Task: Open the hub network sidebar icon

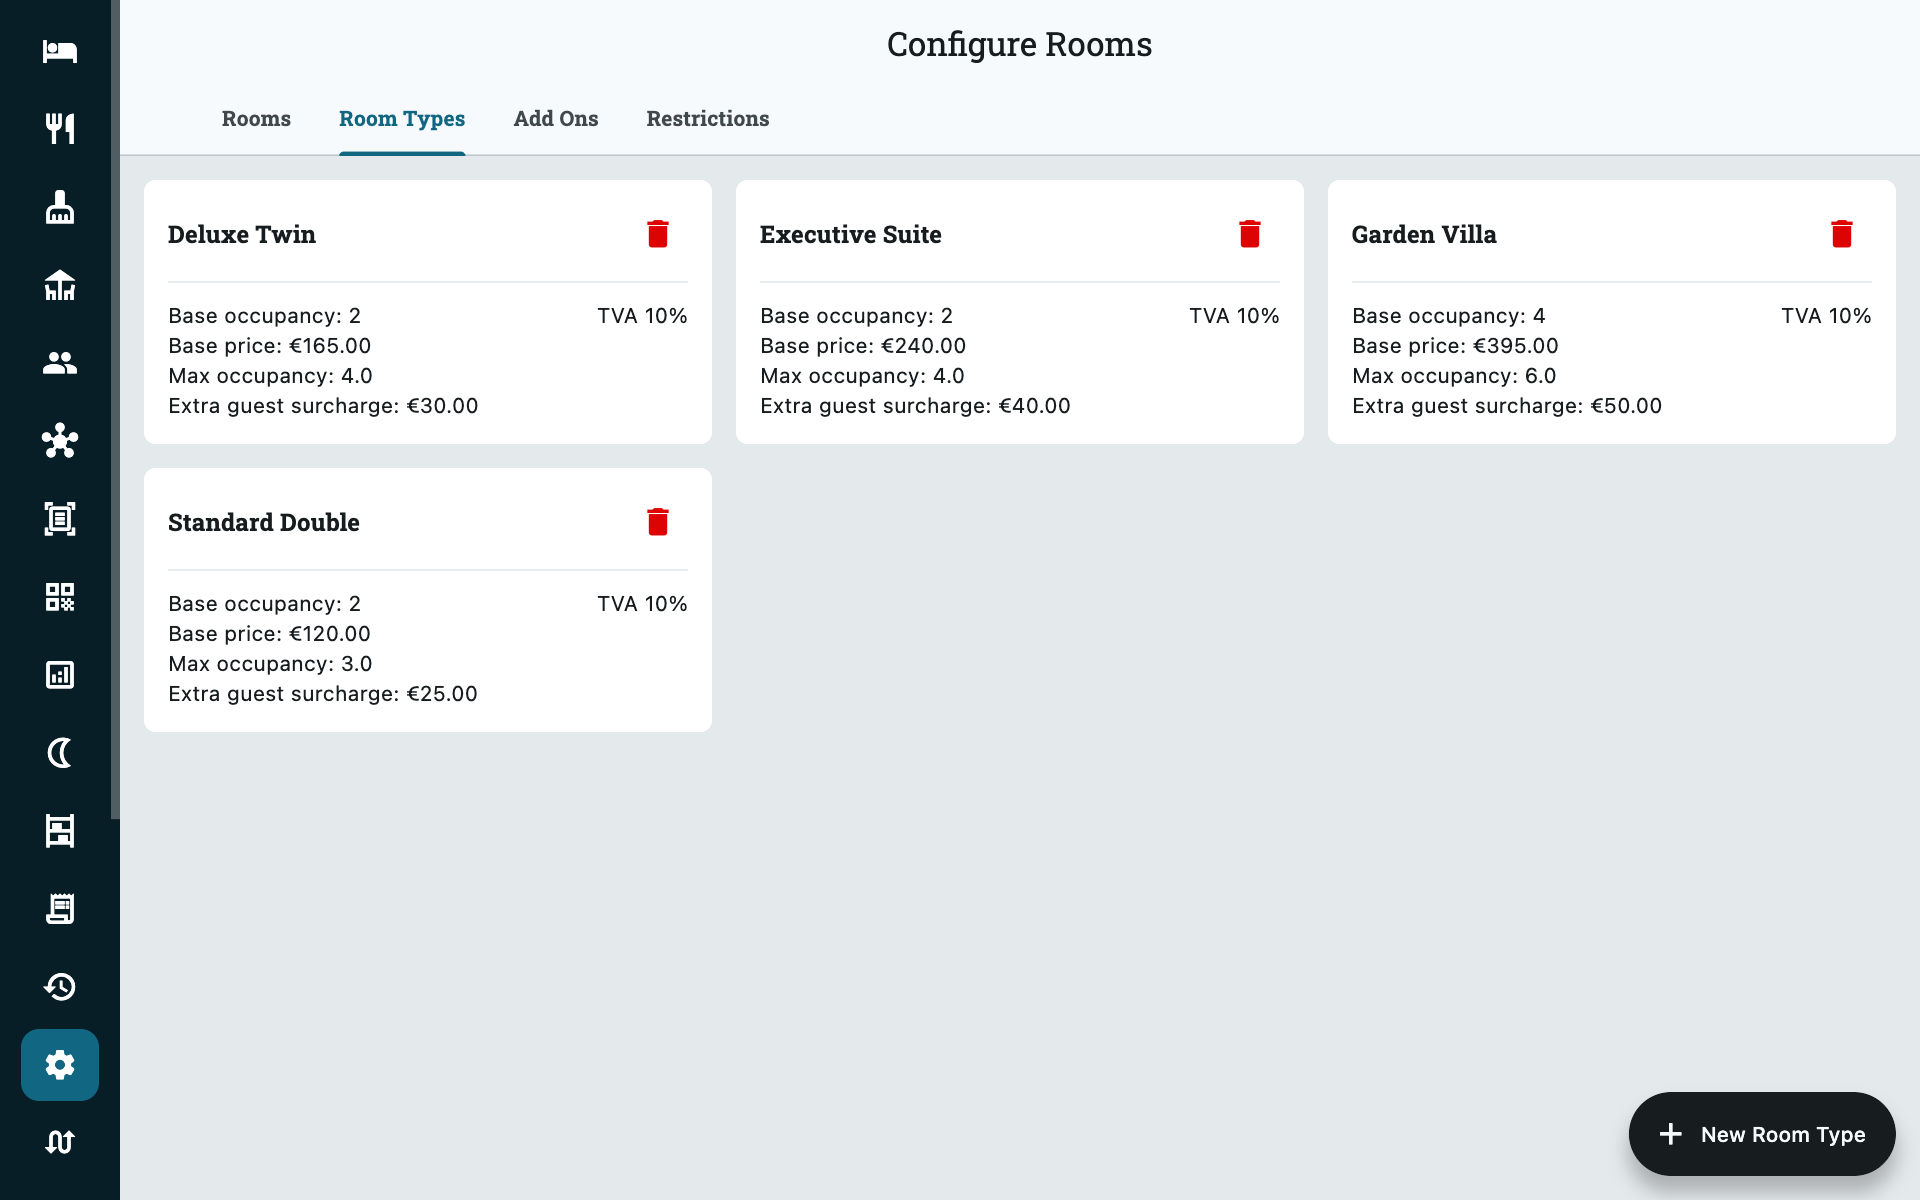Action: (60, 441)
